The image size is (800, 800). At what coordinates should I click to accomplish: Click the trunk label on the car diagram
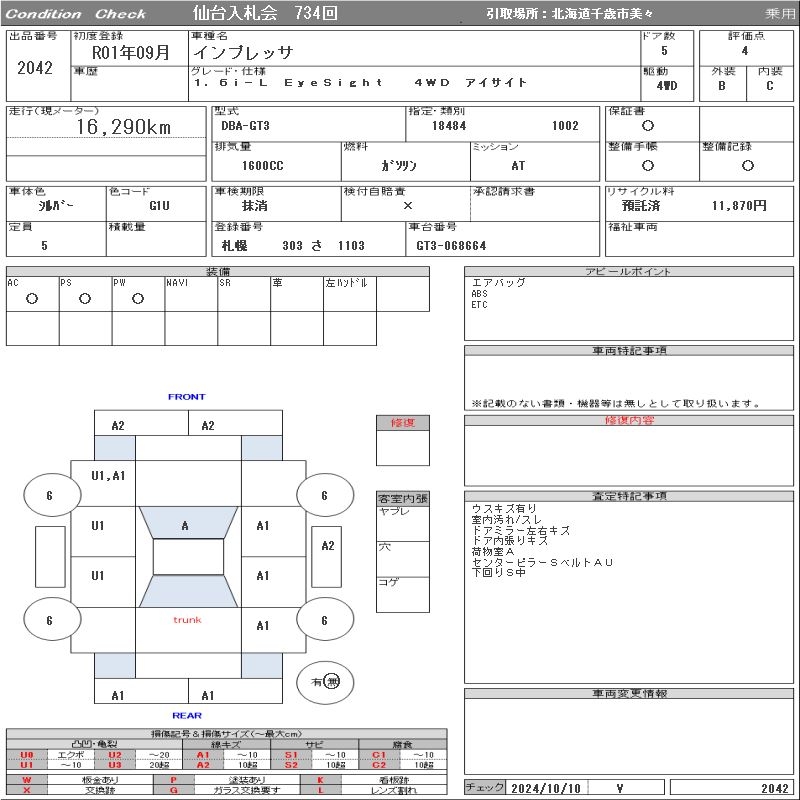tap(187, 620)
